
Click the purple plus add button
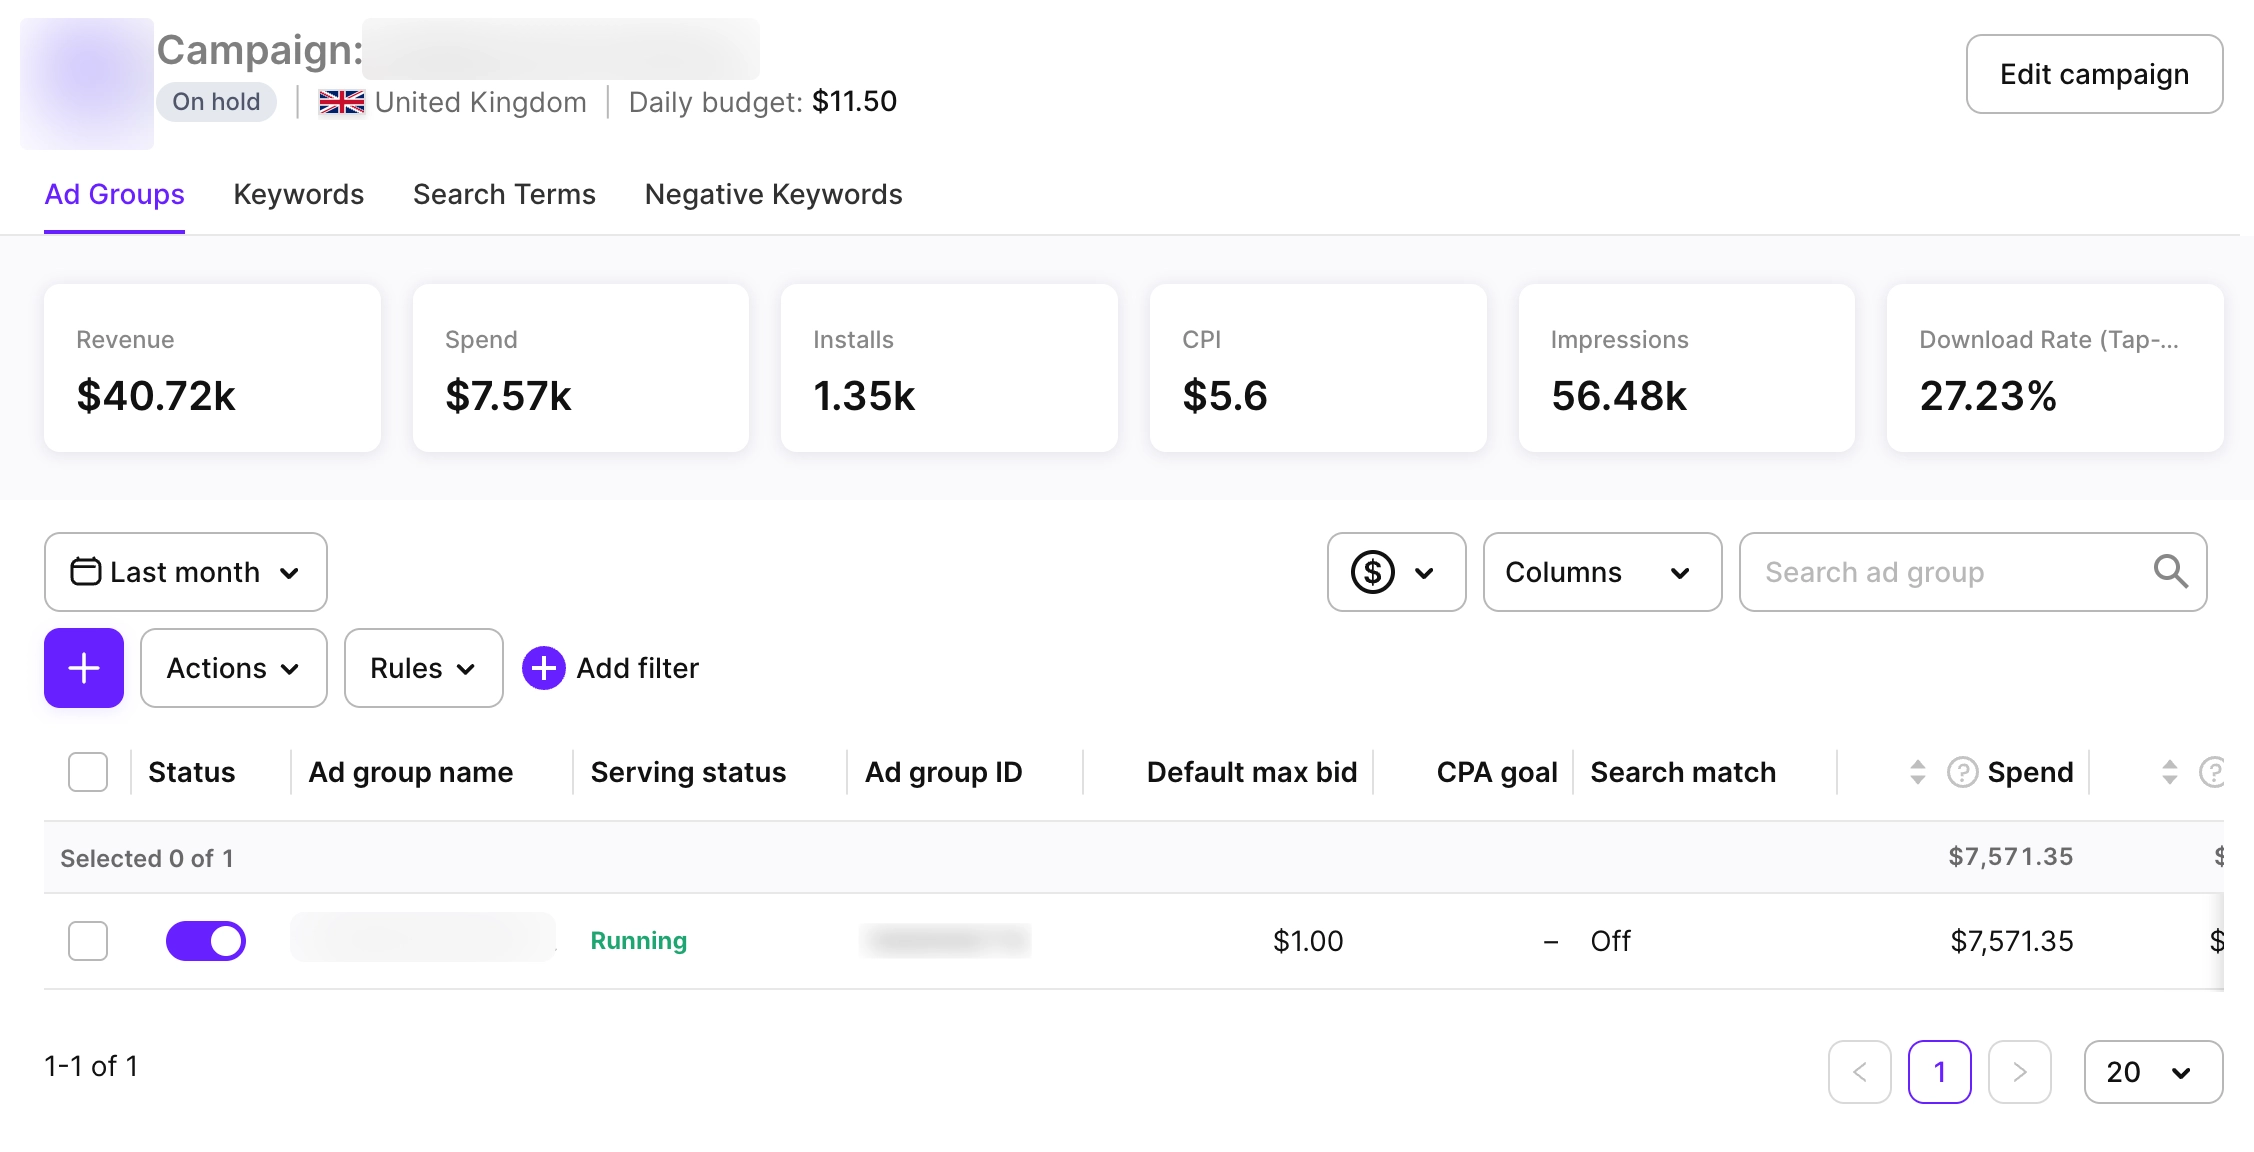pos(84,668)
